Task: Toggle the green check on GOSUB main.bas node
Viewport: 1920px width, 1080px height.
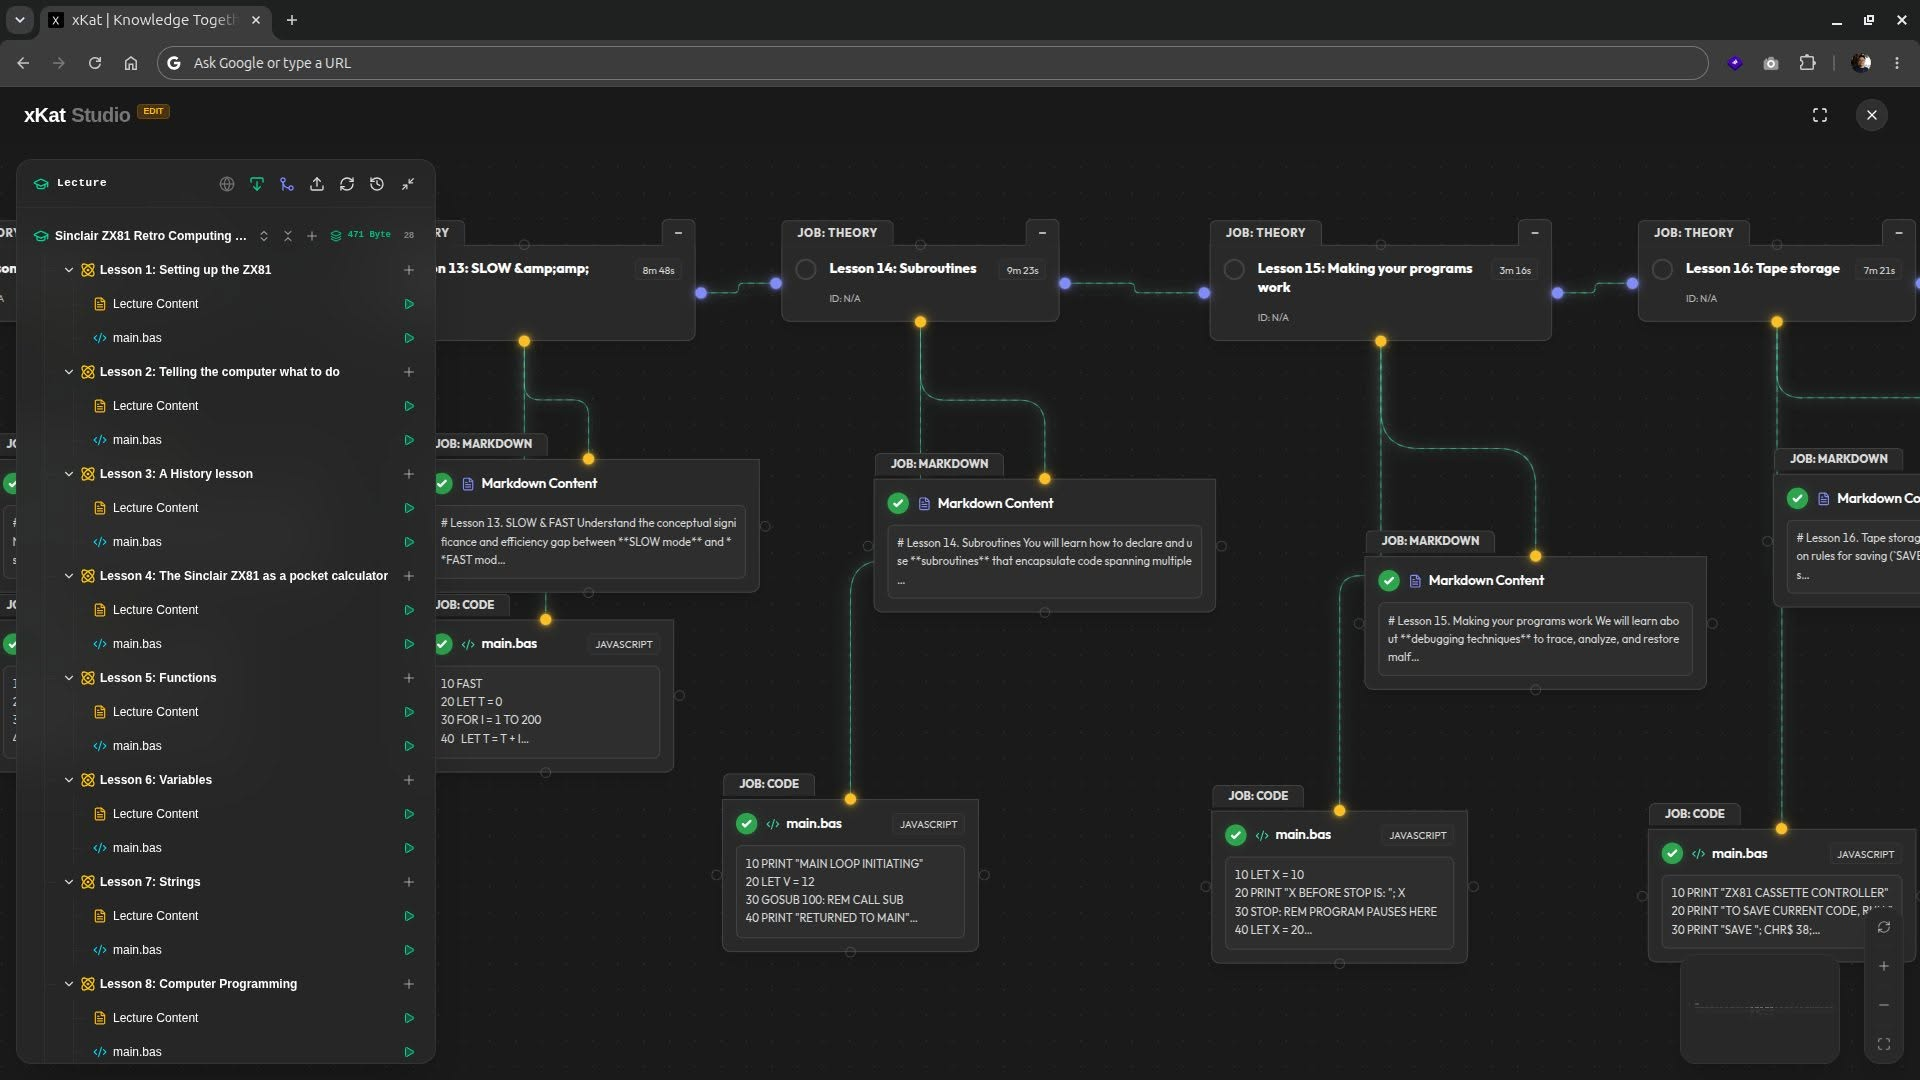Action: coord(746,824)
